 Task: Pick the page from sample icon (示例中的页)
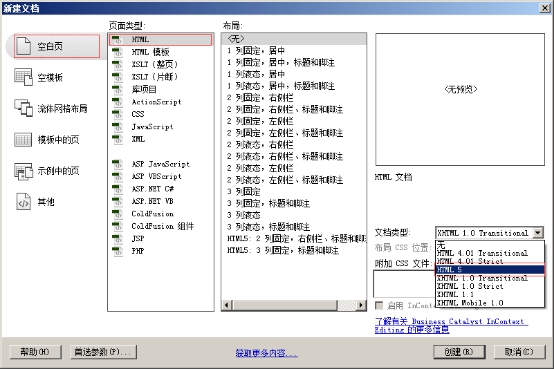pyautogui.click(x=23, y=171)
